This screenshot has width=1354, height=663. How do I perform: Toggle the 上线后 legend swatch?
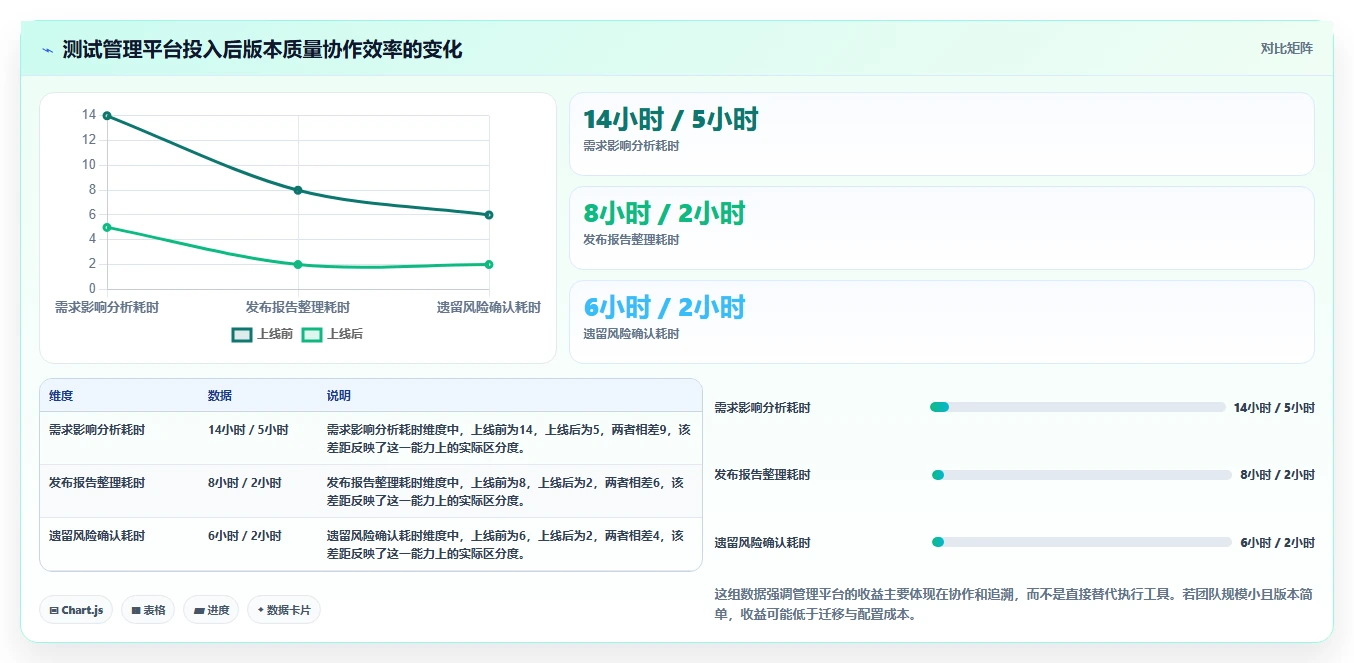point(312,334)
